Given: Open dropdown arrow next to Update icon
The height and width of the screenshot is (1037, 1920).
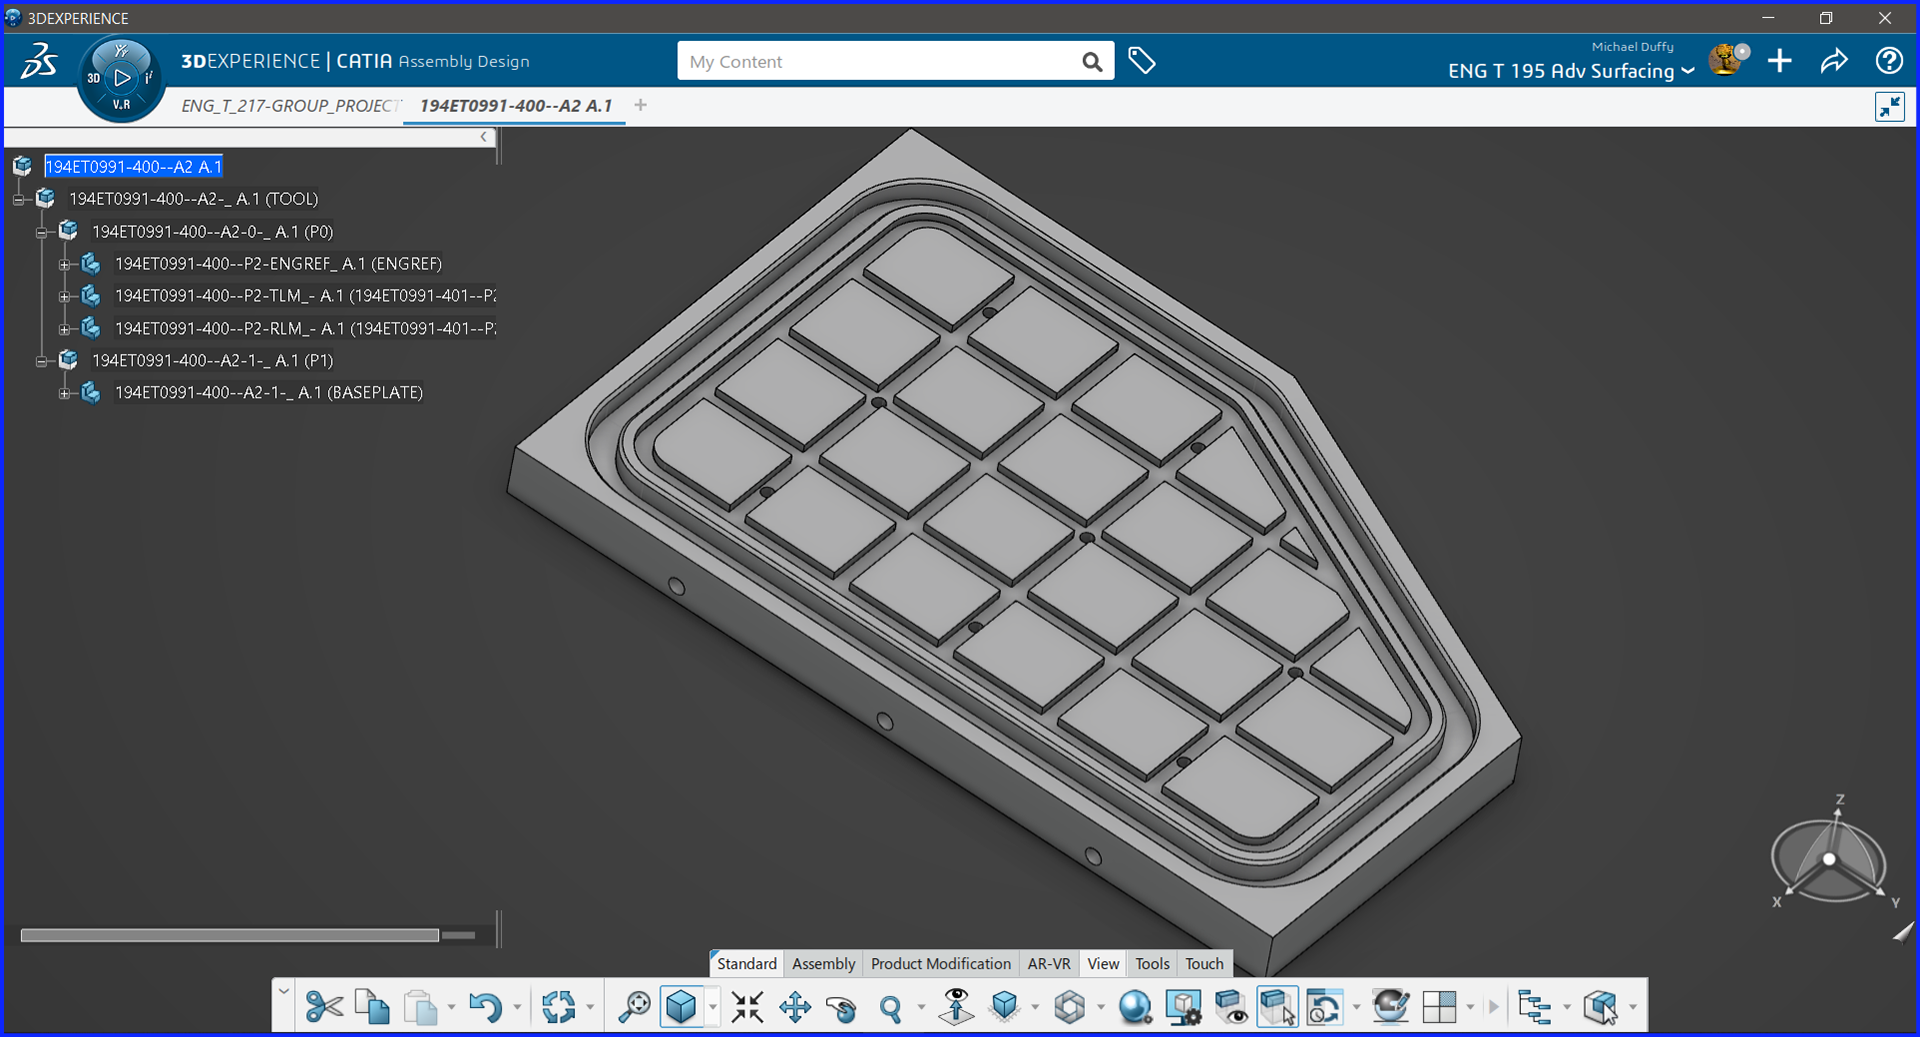Looking at the screenshot, I should pyautogui.click(x=590, y=1007).
